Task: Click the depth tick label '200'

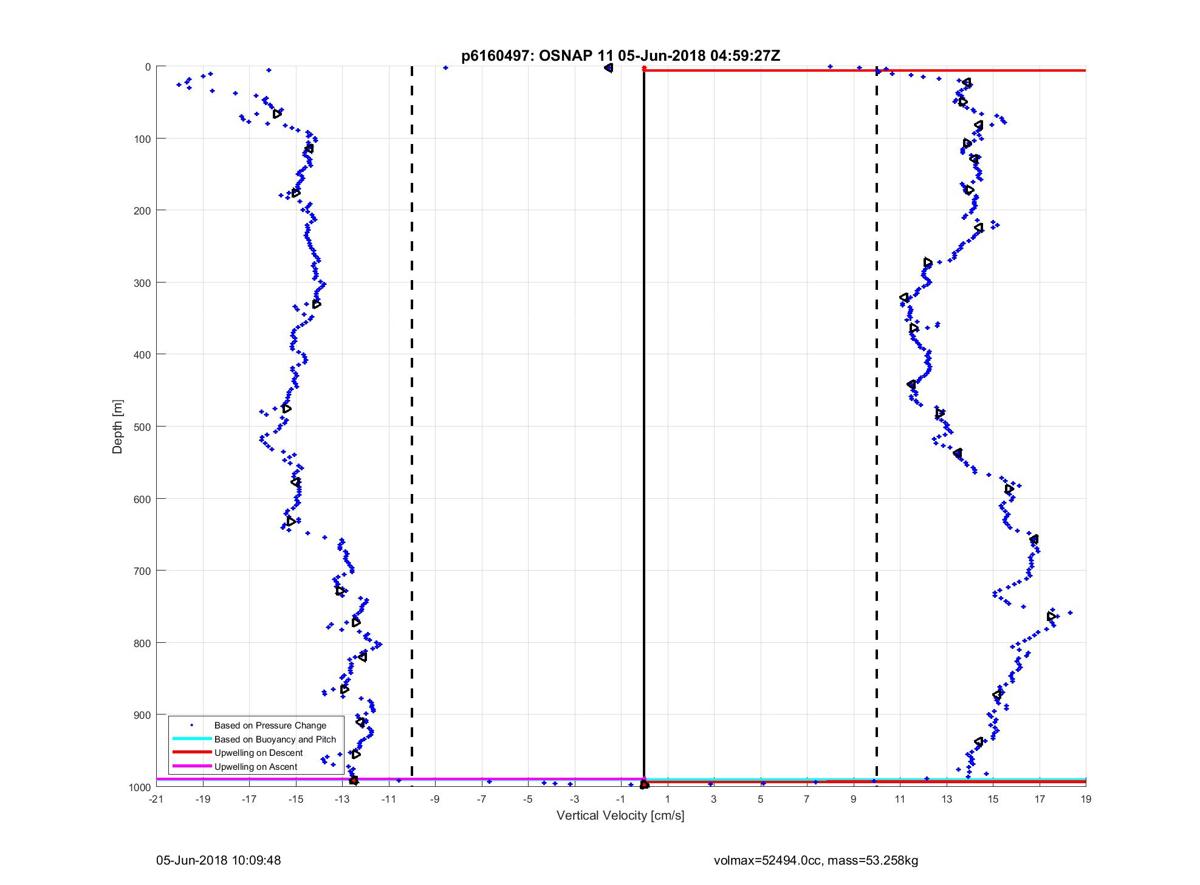Action: [141, 210]
